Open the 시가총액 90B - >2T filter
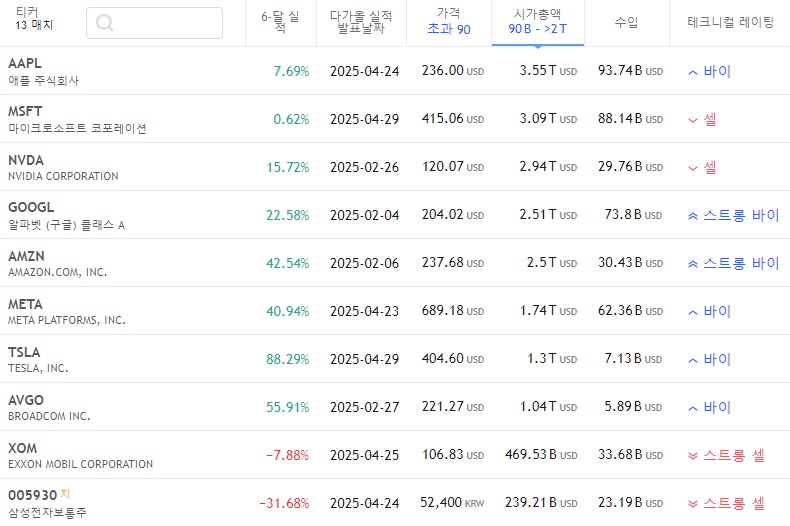This screenshot has width=790, height=526. 538,22
